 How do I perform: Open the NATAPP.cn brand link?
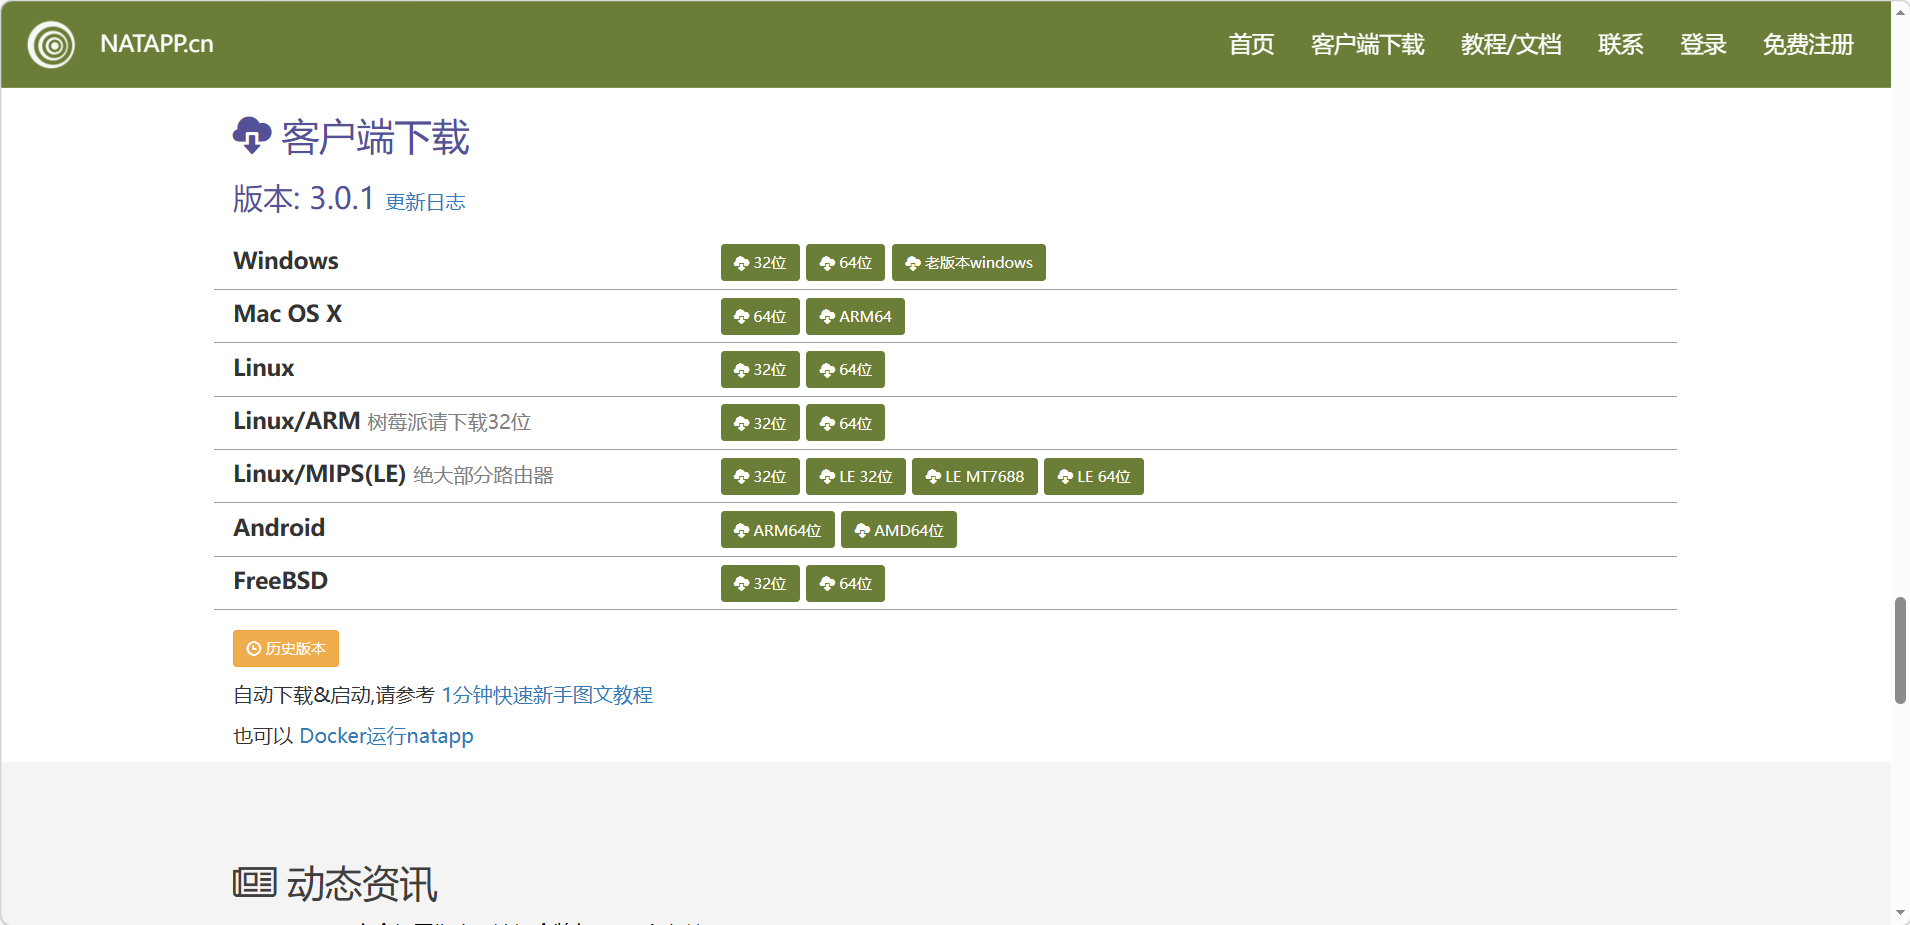[x=157, y=44]
